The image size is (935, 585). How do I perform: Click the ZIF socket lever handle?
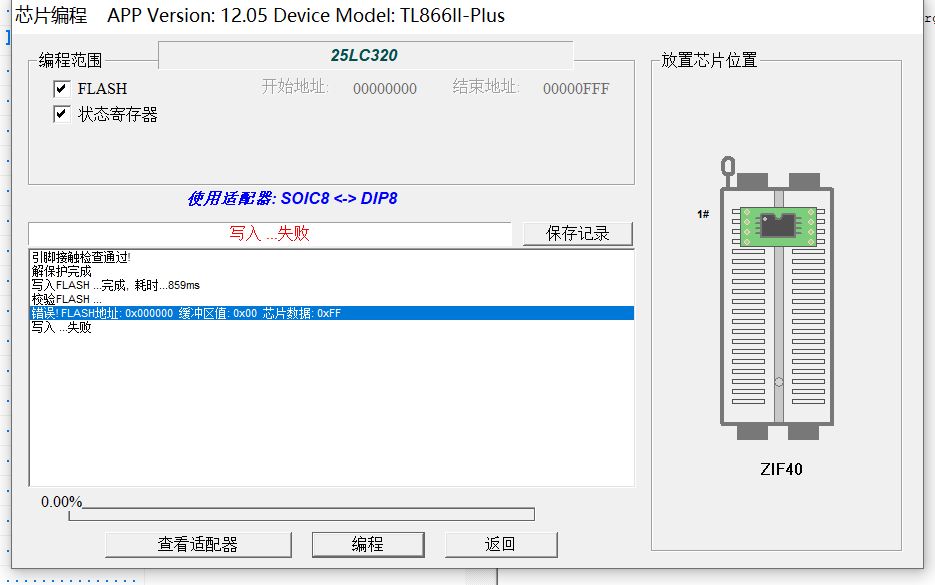pyautogui.click(x=729, y=166)
